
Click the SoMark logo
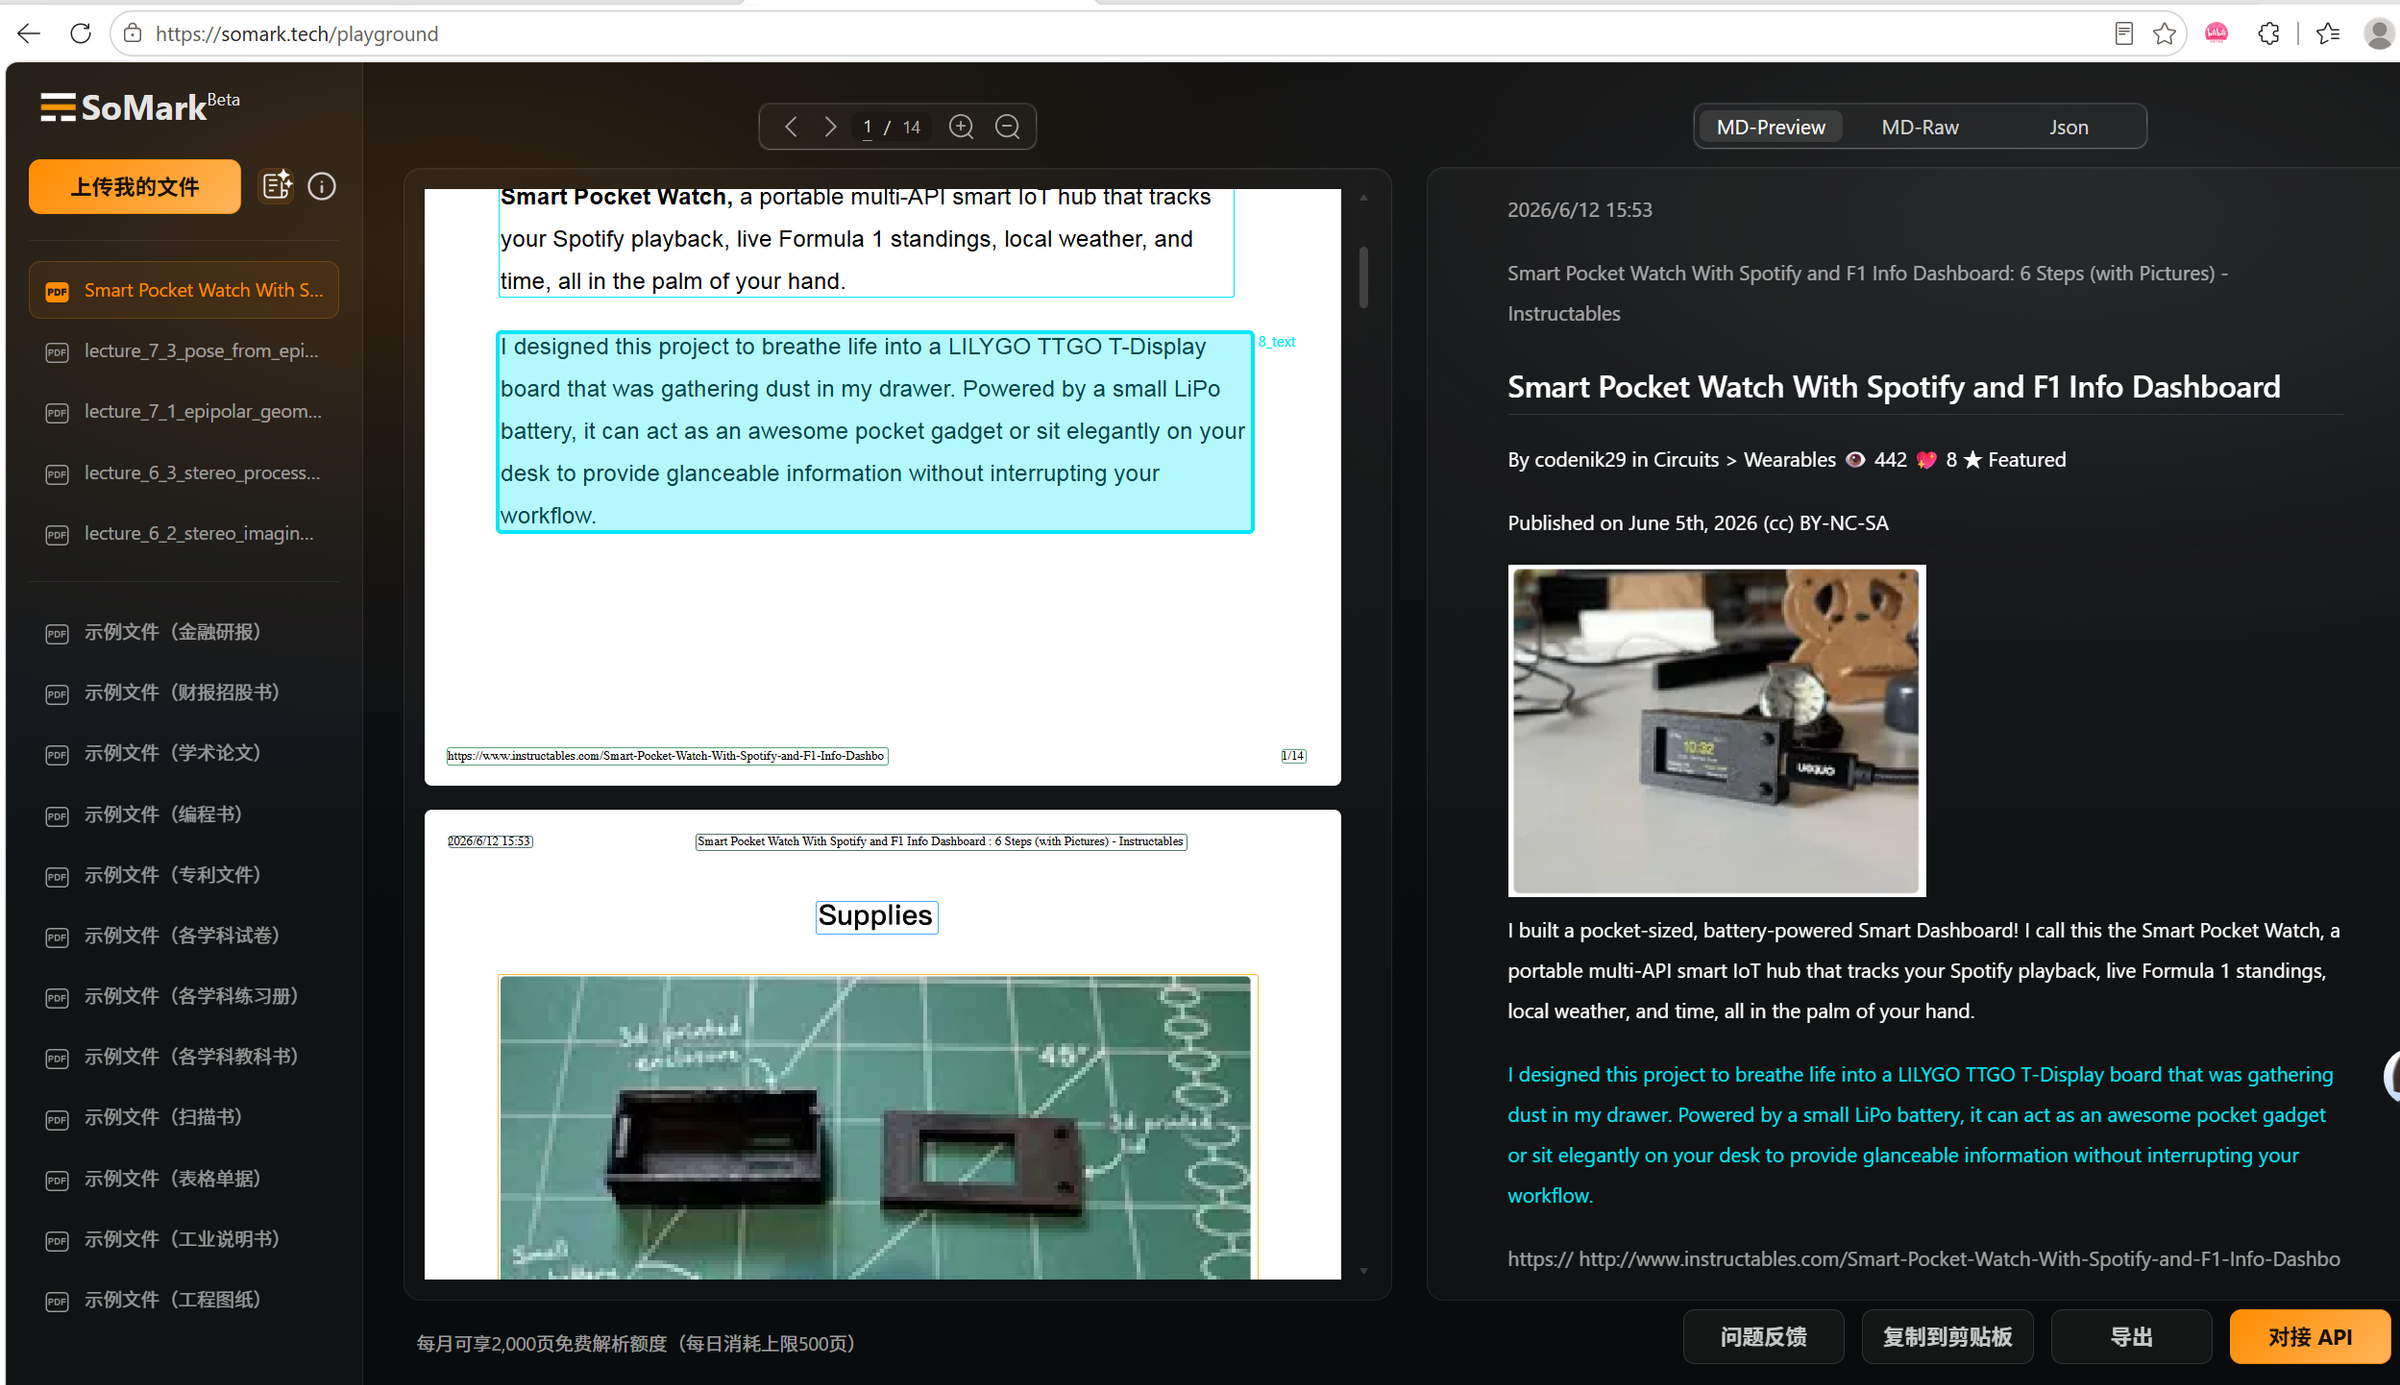140,106
